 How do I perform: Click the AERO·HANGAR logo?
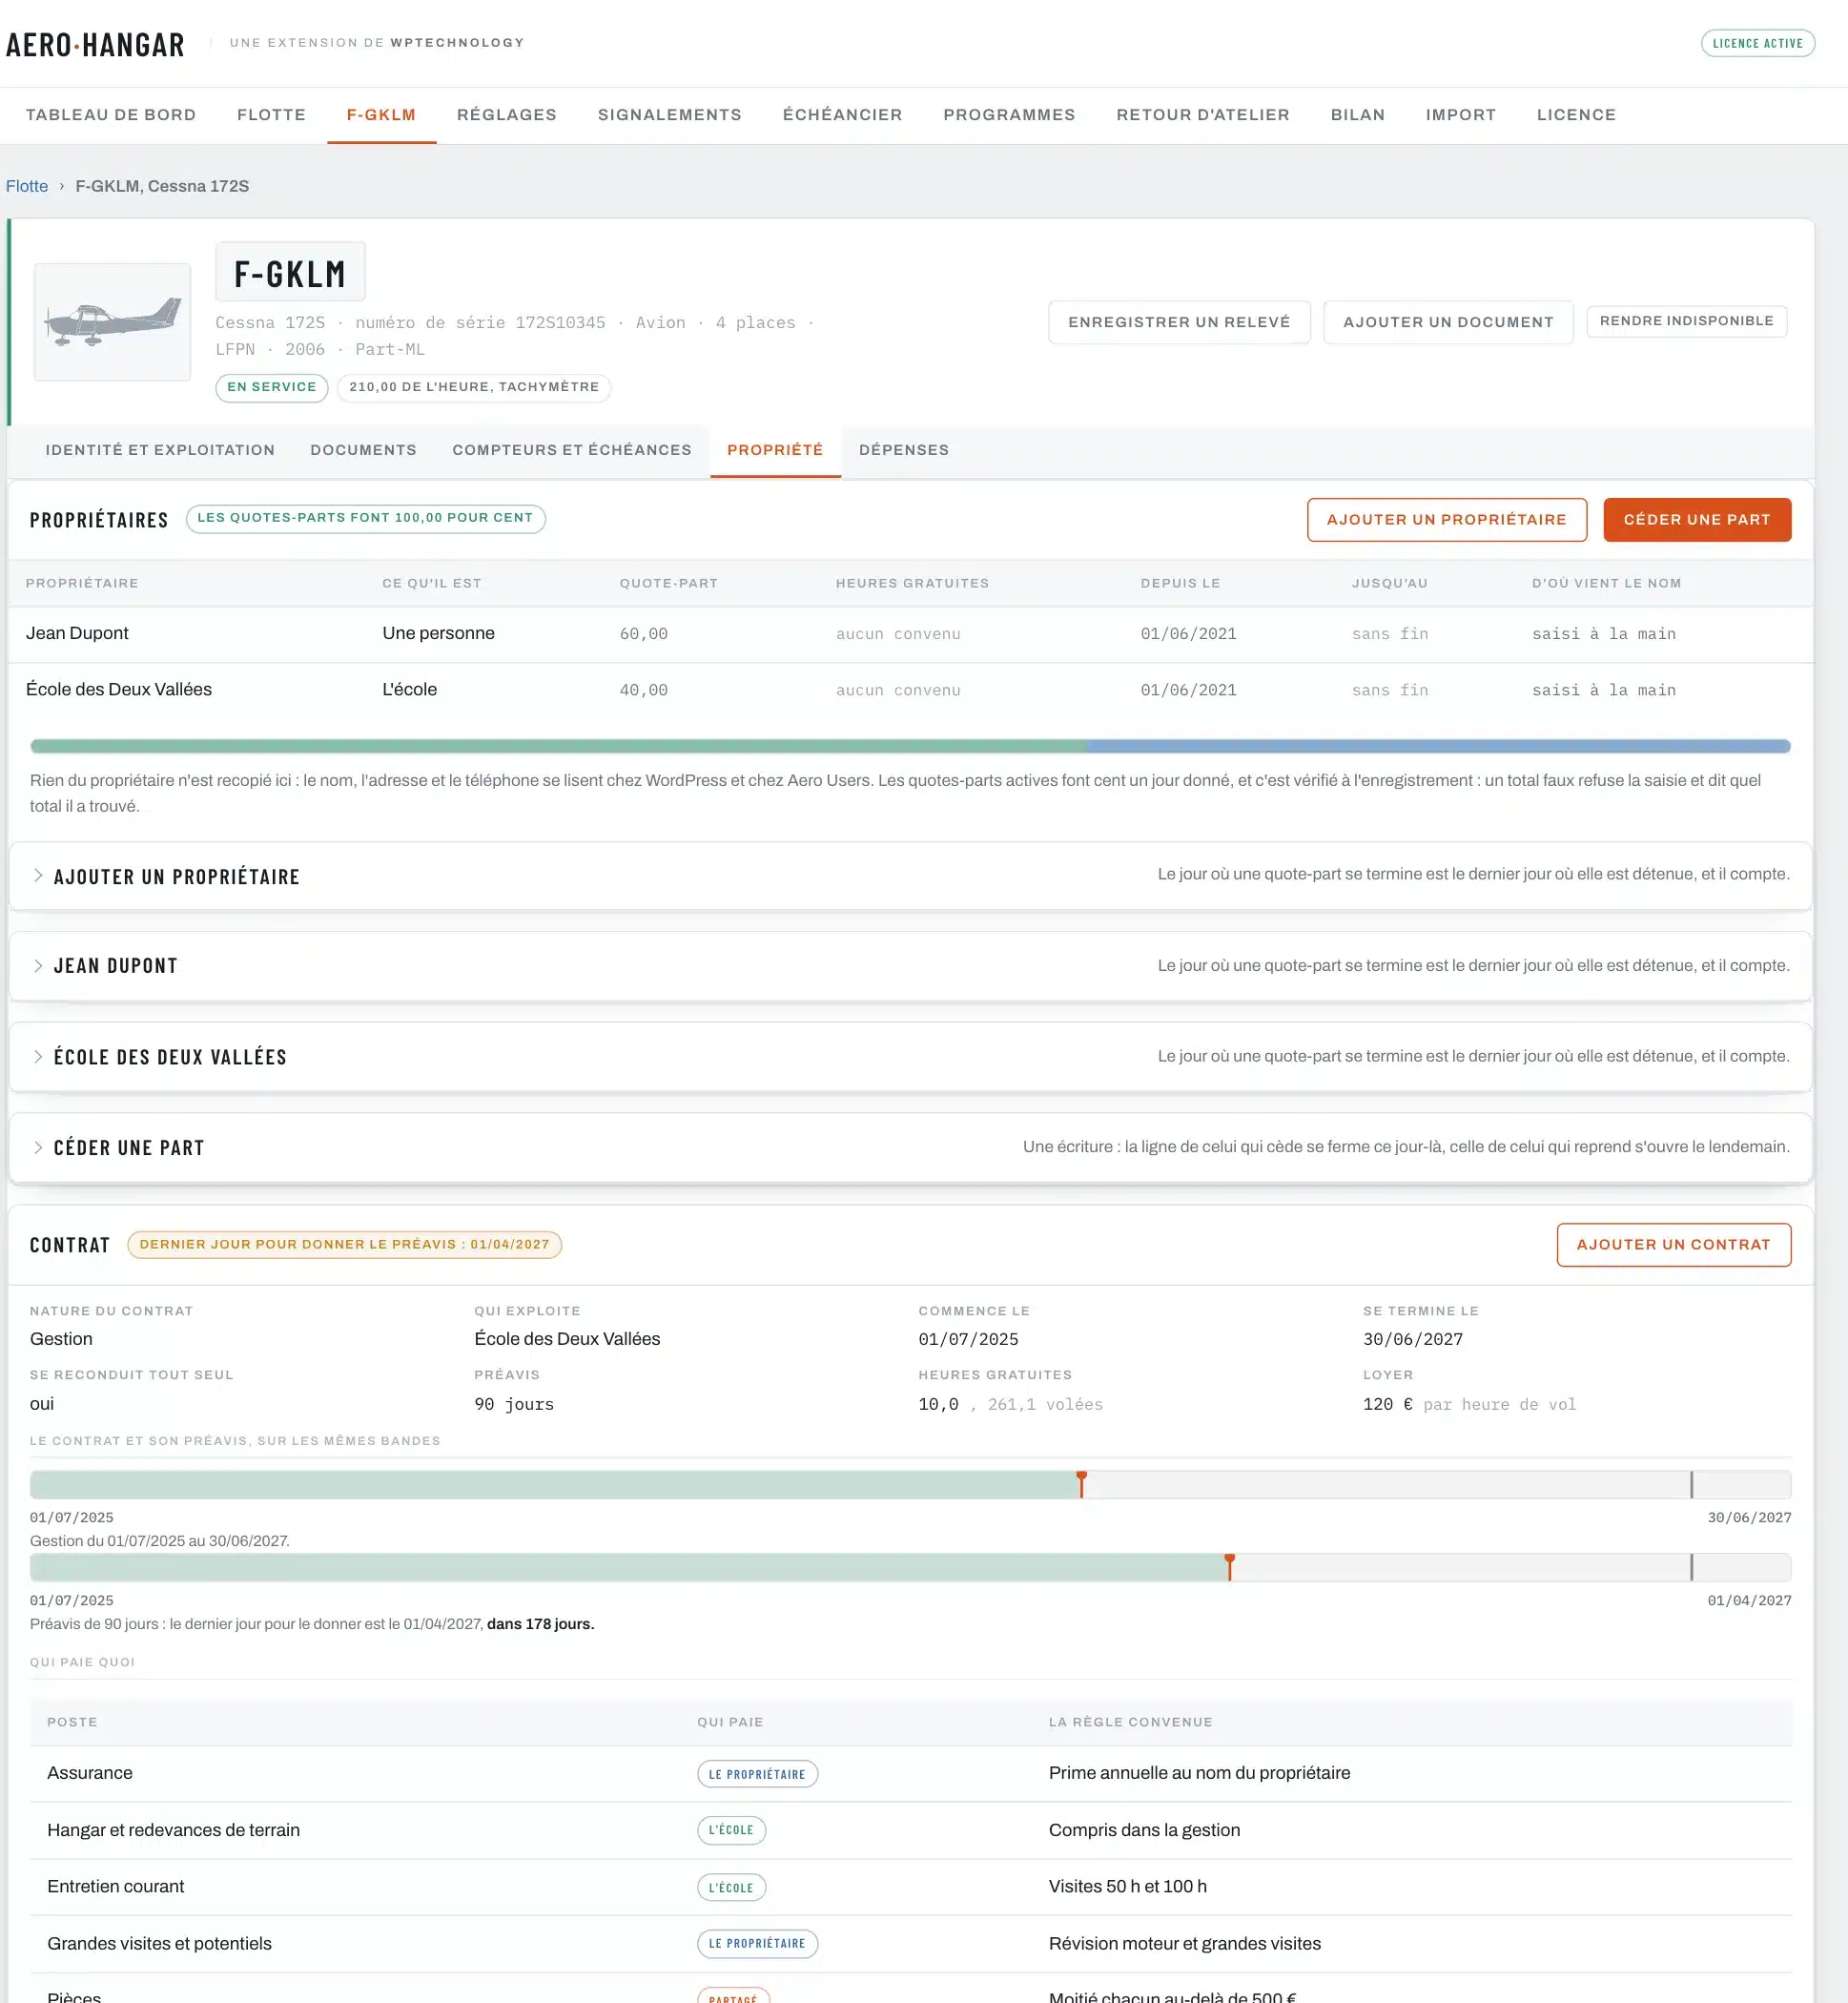[x=95, y=45]
